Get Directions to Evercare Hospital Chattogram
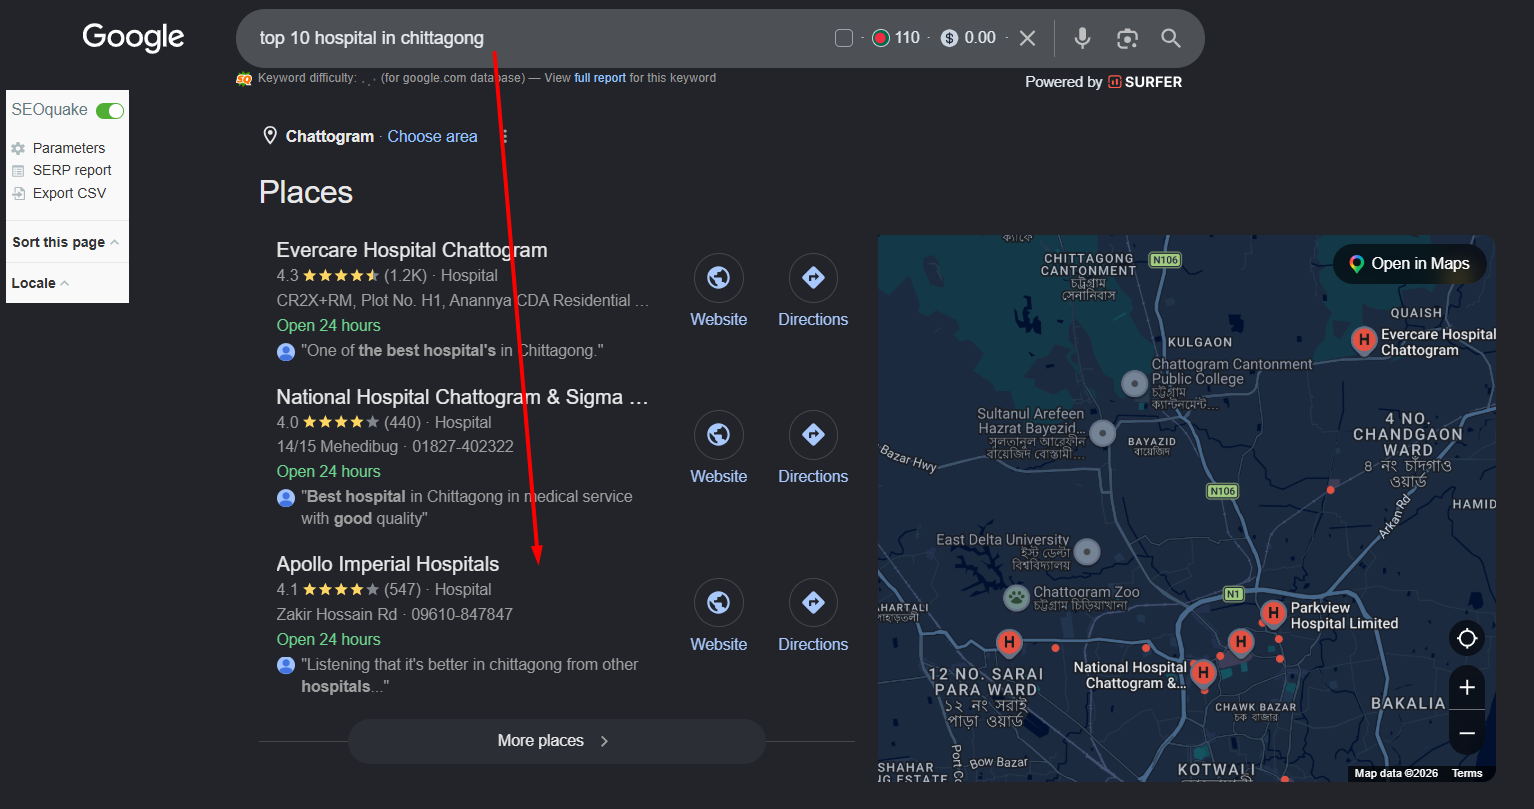Screen dimensions: 1534x809 (813, 278)
